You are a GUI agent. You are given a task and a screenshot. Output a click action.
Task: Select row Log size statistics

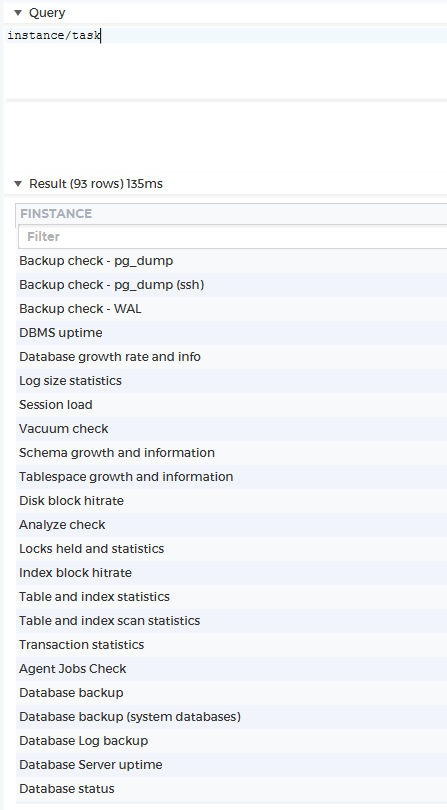click(x=232, y=381)
